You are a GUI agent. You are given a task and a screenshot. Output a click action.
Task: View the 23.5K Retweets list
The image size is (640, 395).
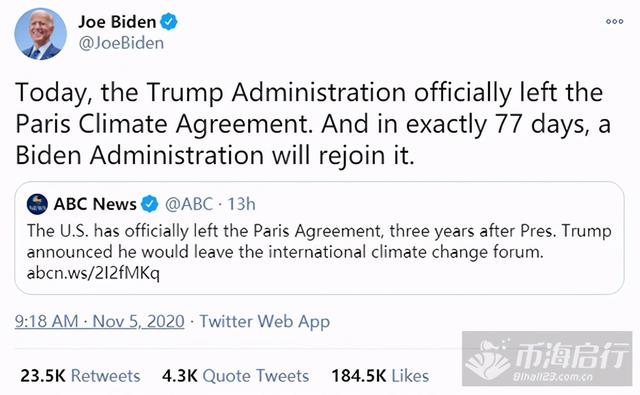click(80, 376)
